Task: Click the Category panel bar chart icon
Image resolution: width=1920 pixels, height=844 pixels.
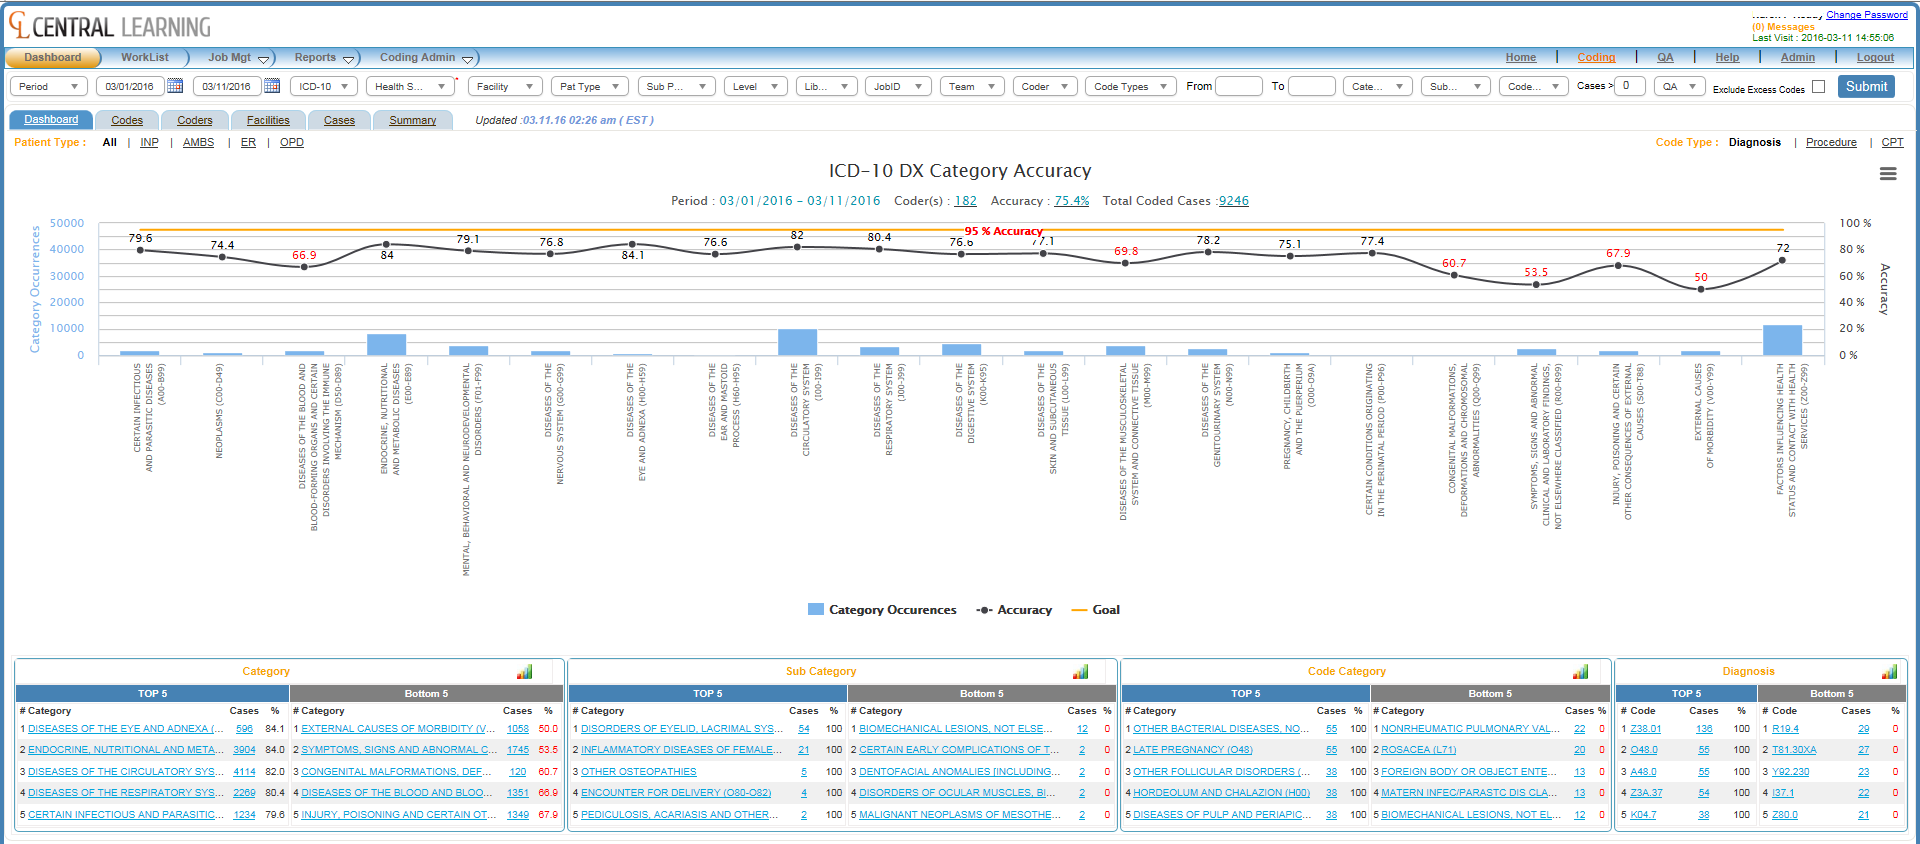Action: (x=525, y=672)
